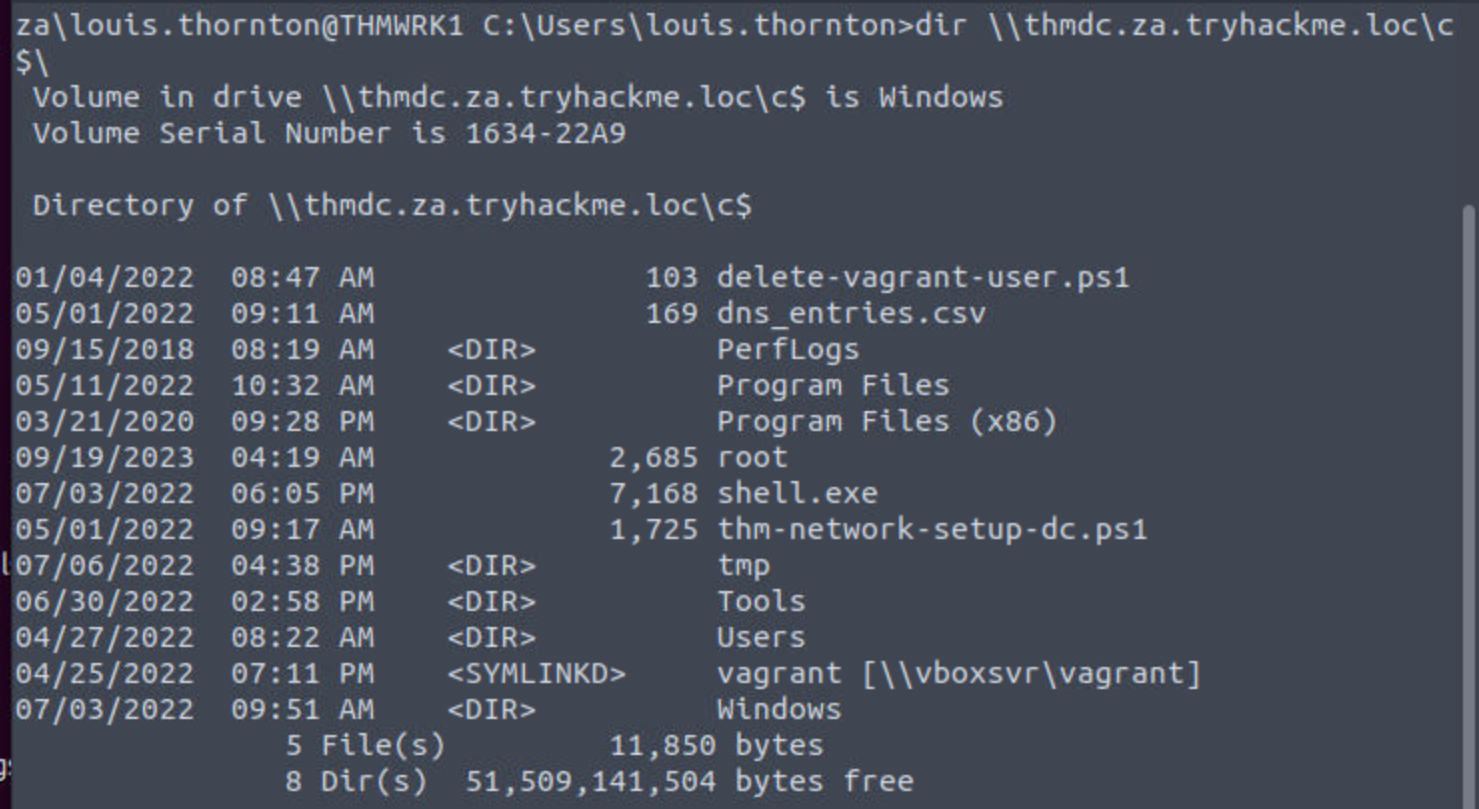The width and height of the screenshot is (1479, 809).
Task: Click the Program Files (x86) directory name
Action: (886, 421)
